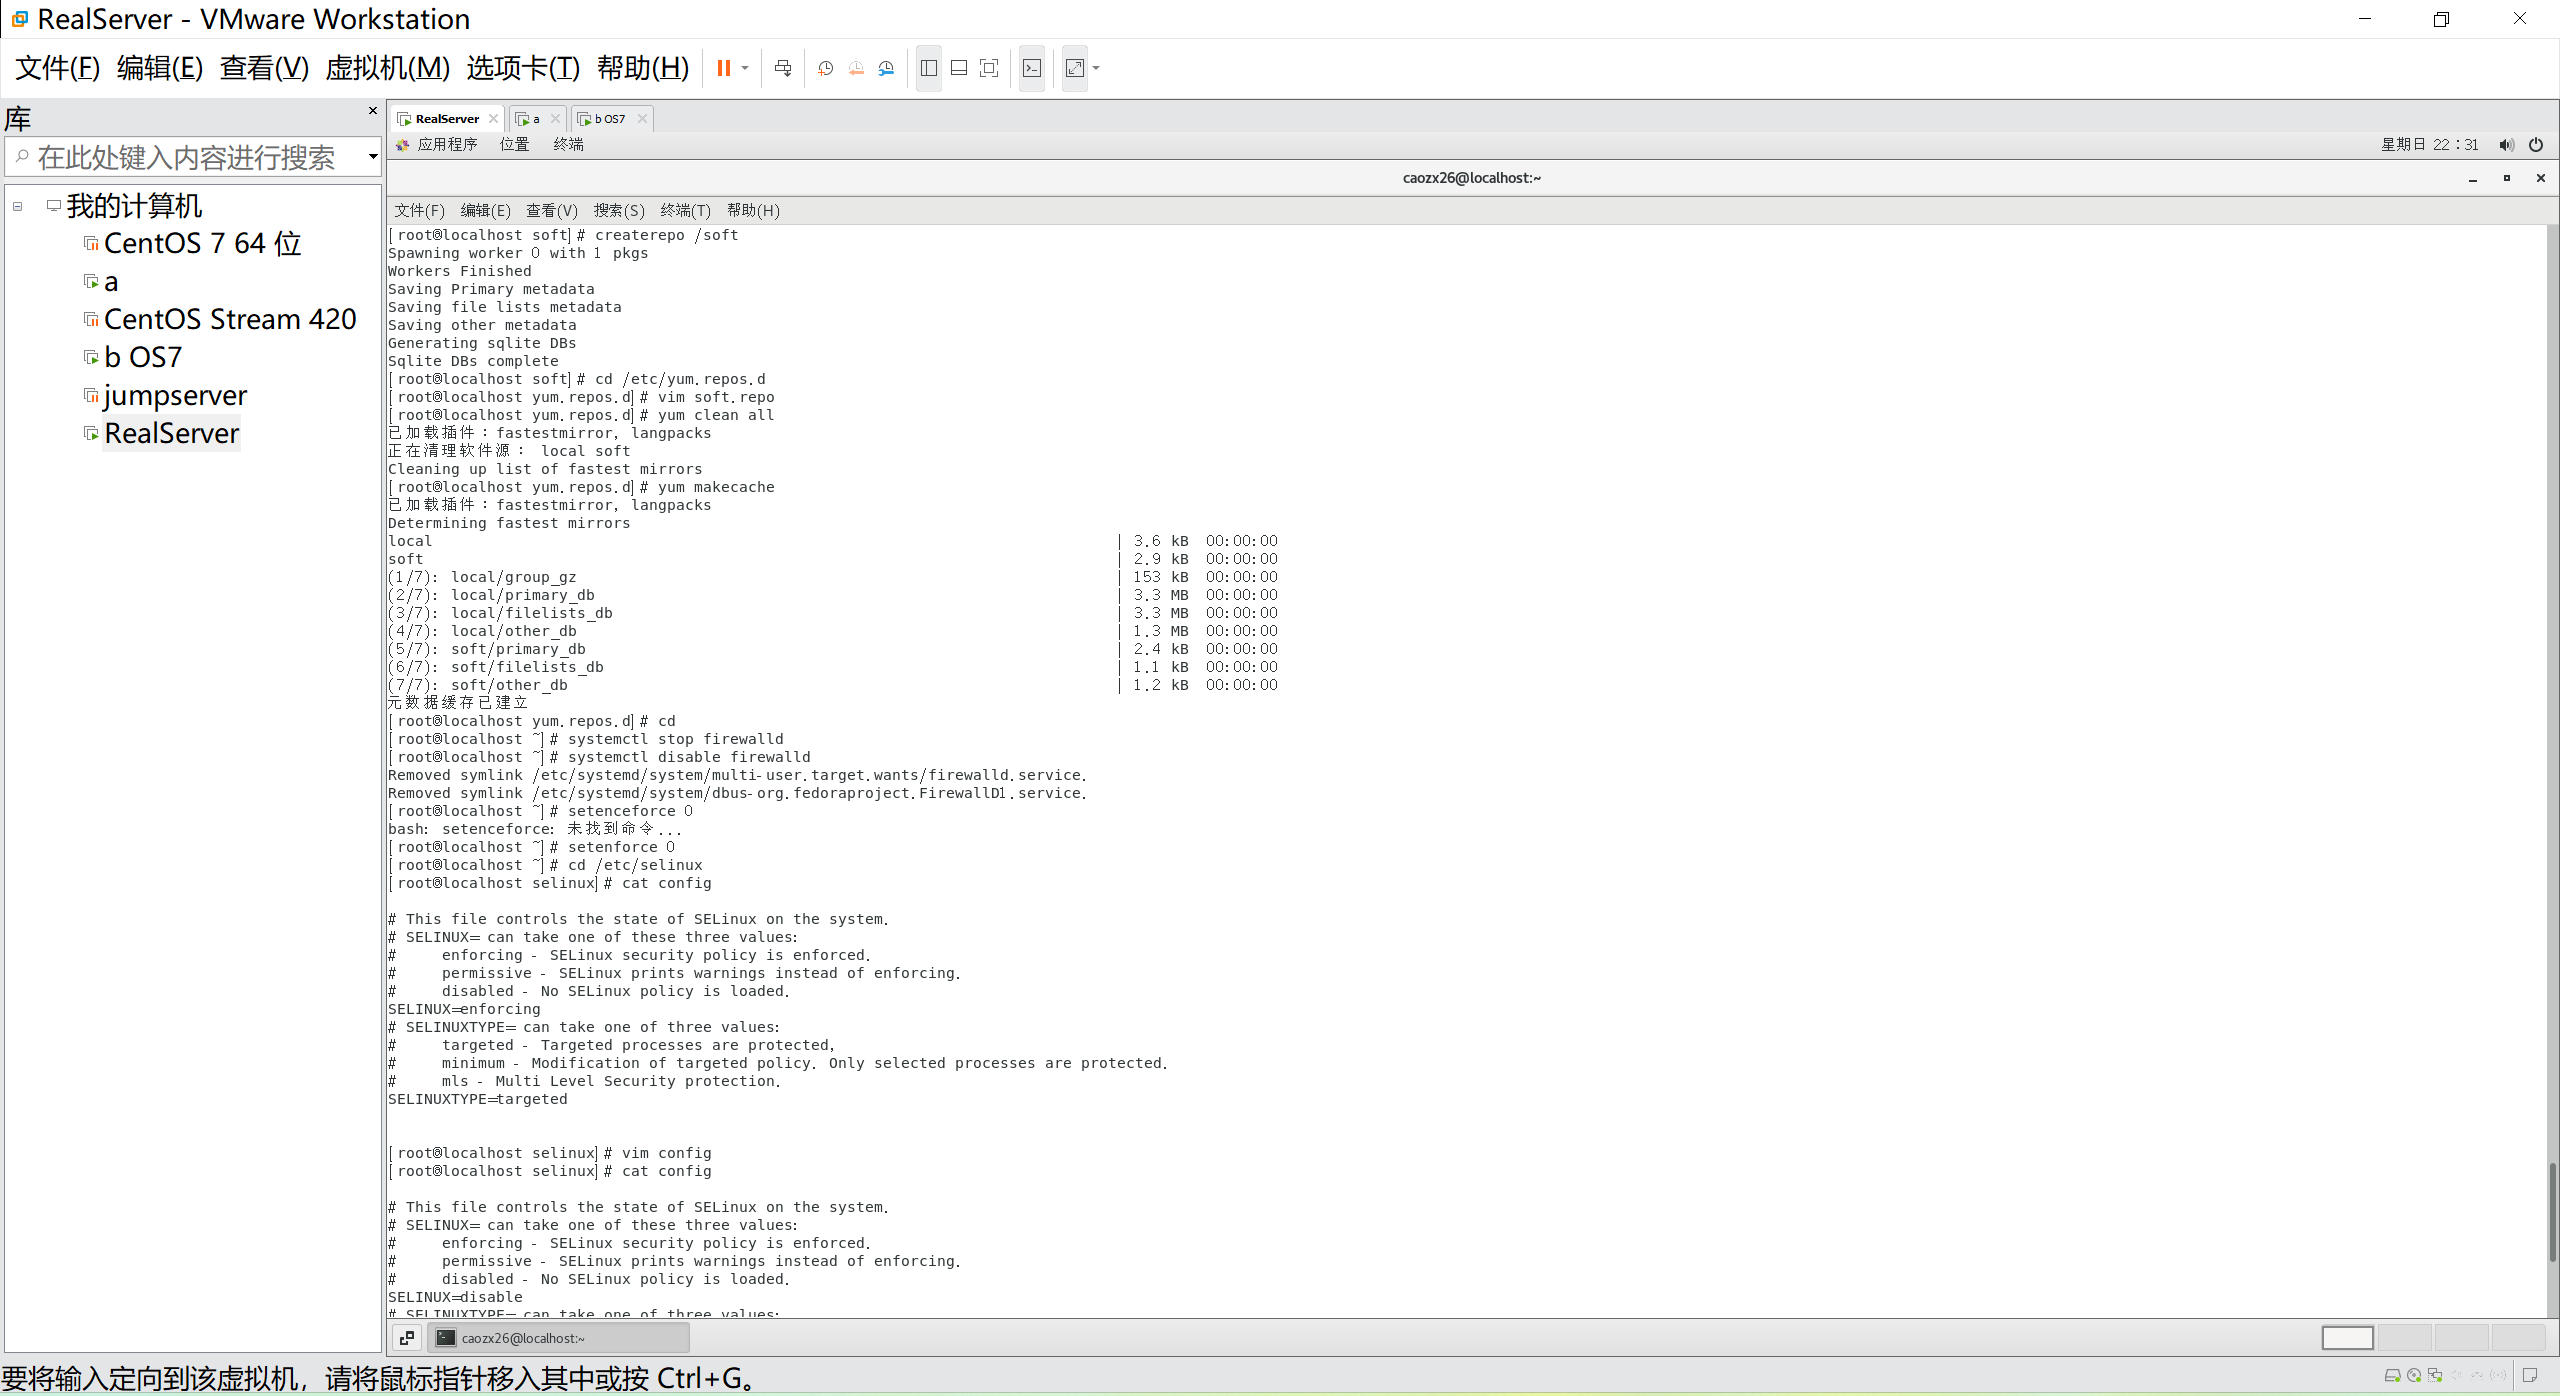
Task: Collapse the 我的计算机 tree node
Action: click(17, 206)
